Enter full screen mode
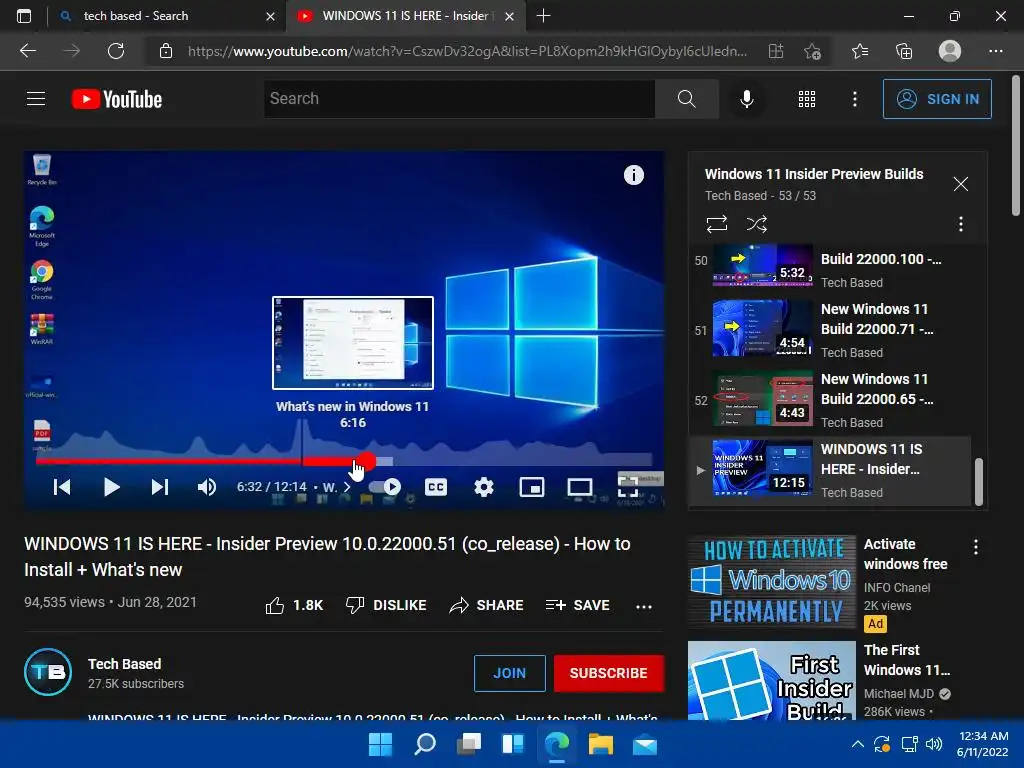 point(628,487)
